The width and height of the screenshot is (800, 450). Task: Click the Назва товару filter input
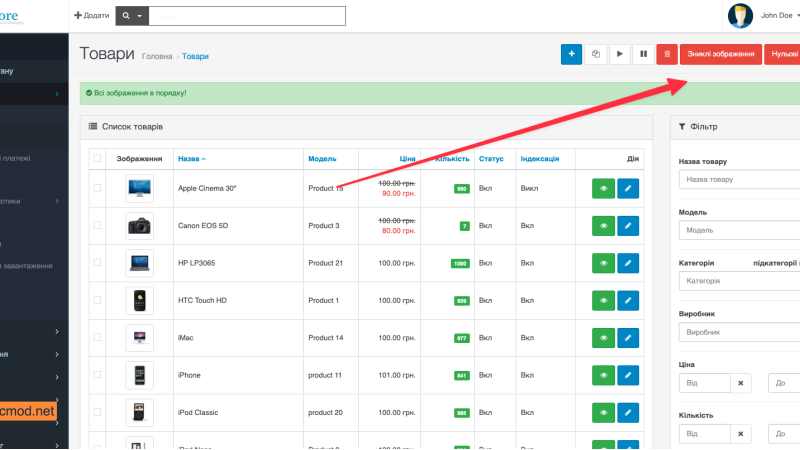click(x=739, y=180)
